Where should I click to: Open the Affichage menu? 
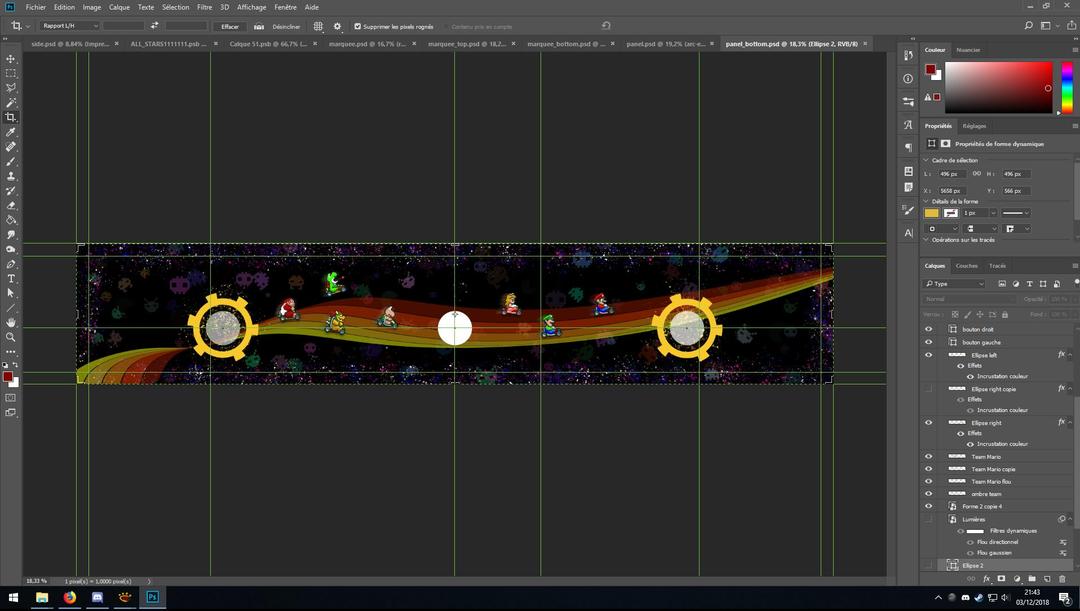pos(251,7)
